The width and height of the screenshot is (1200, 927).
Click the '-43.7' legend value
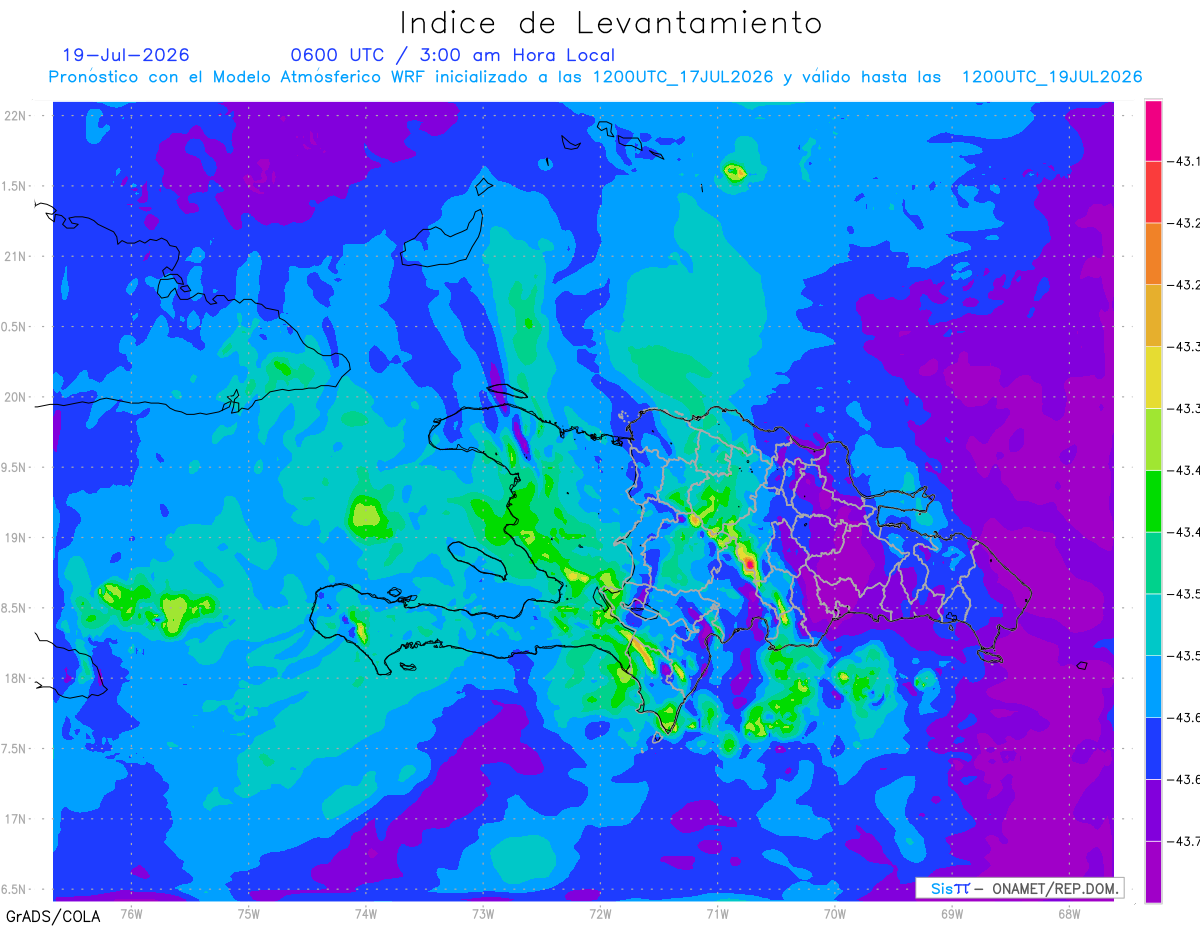tap(1185, 841)
